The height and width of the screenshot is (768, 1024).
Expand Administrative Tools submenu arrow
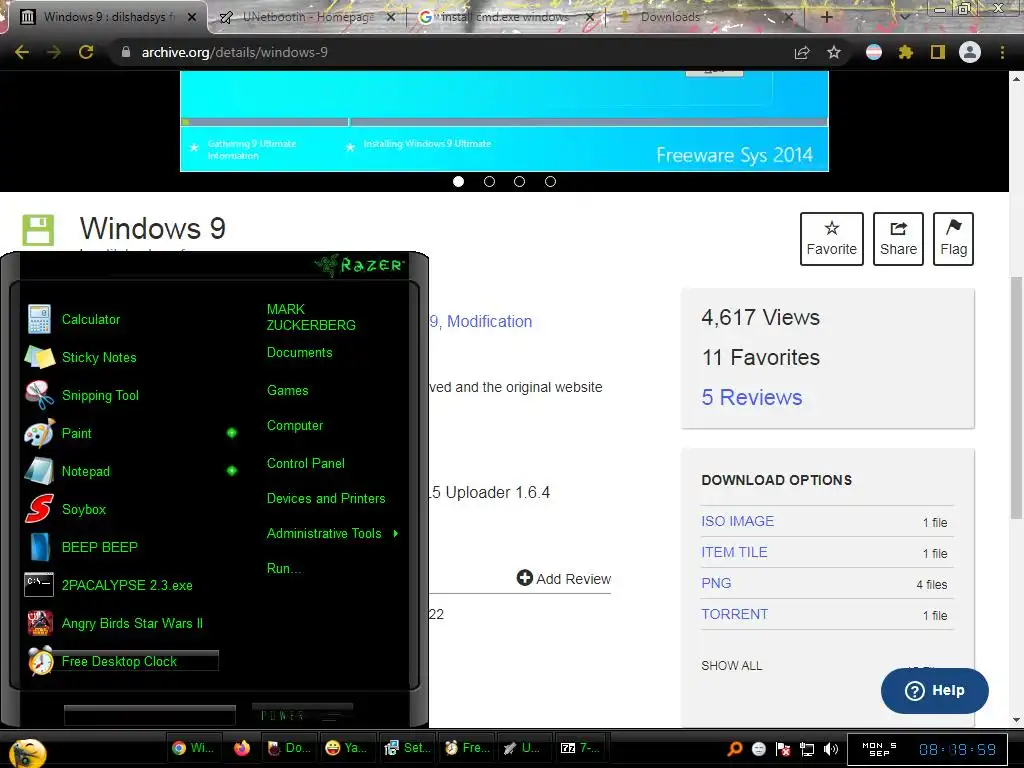click(x=396, y=534)
